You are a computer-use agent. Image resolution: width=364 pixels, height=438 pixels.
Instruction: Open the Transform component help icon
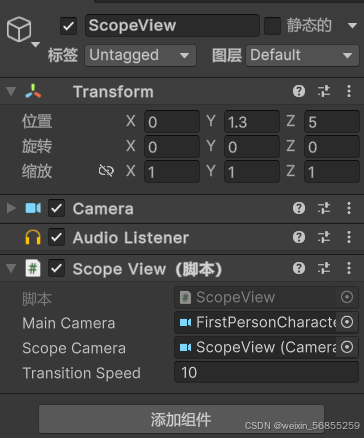(x=299, y=91)
